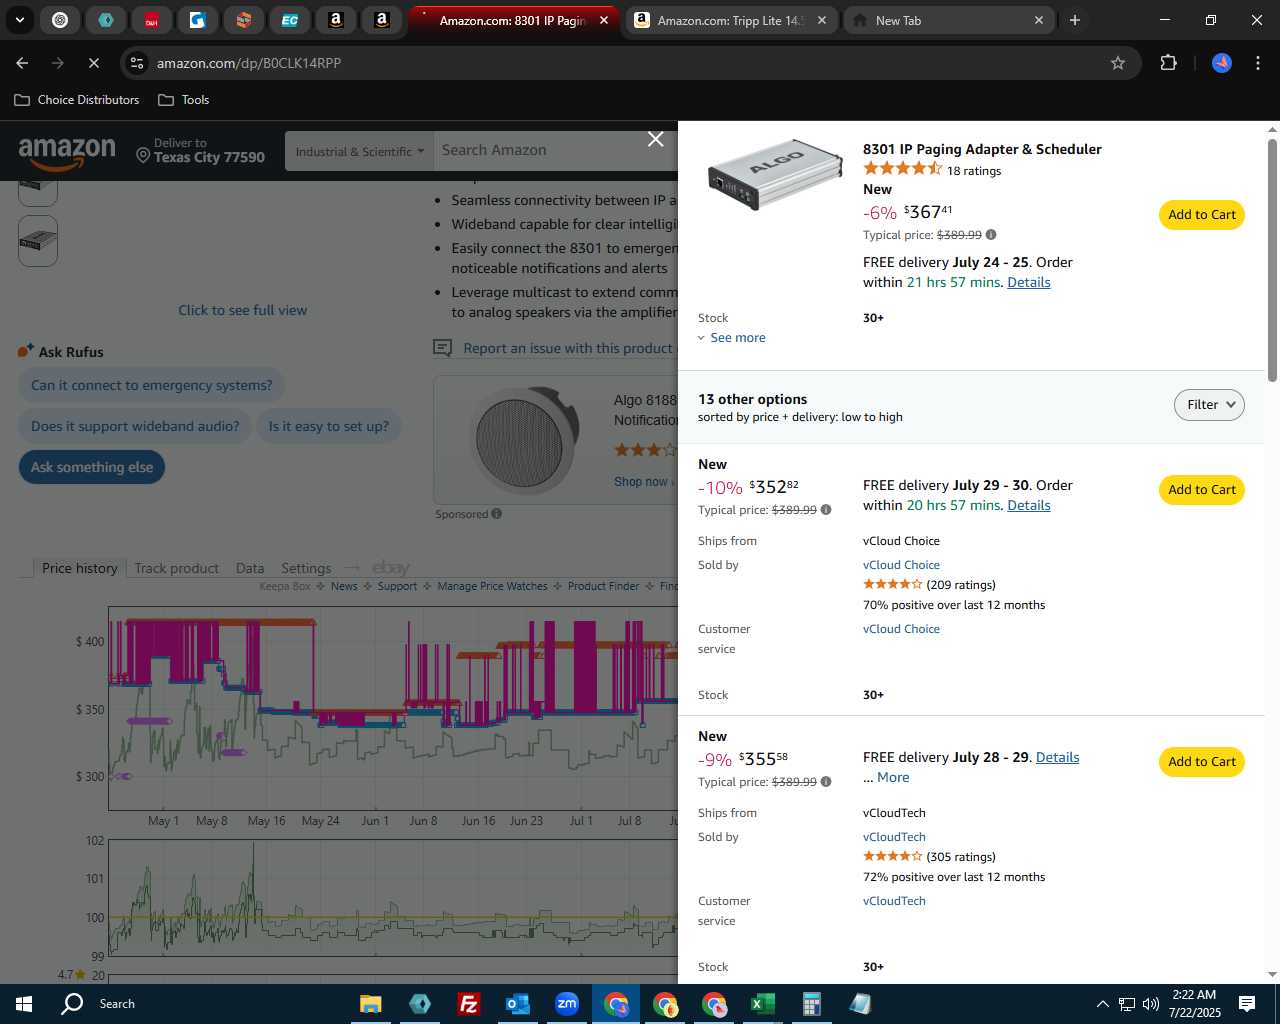Show typical price info for $367.41 offer

pyautogui.click(x=991, y=235)
